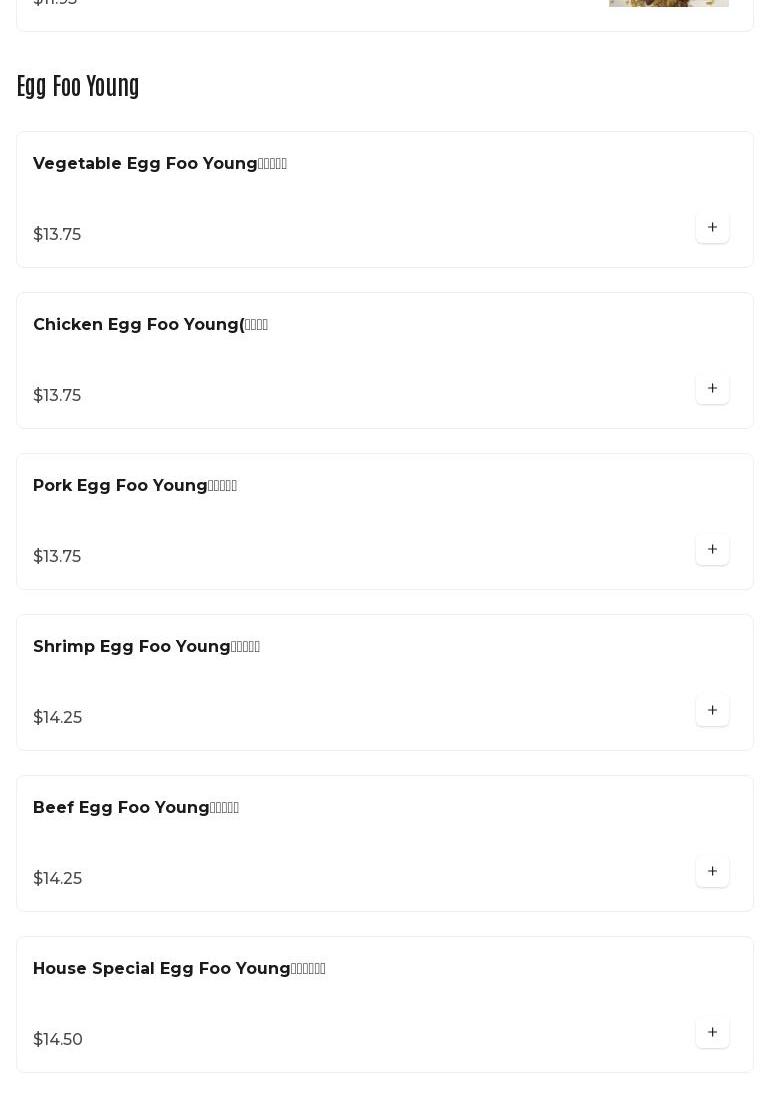
Task: Click the Egg Foo Young section heading
Action: [x=78, y=87]
